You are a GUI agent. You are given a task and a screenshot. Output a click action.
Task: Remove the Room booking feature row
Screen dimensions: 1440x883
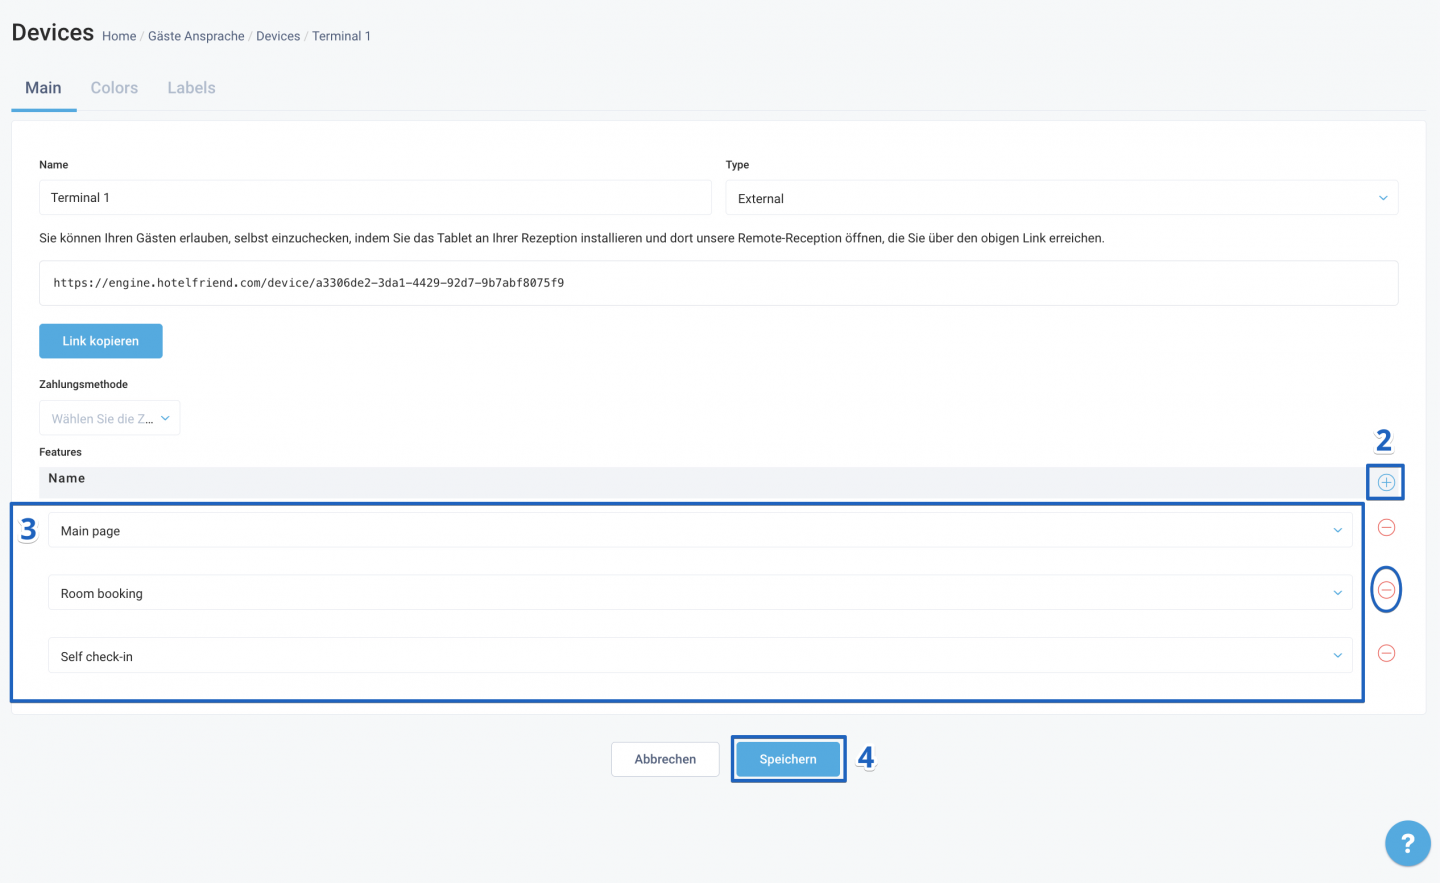(1386, 590)
